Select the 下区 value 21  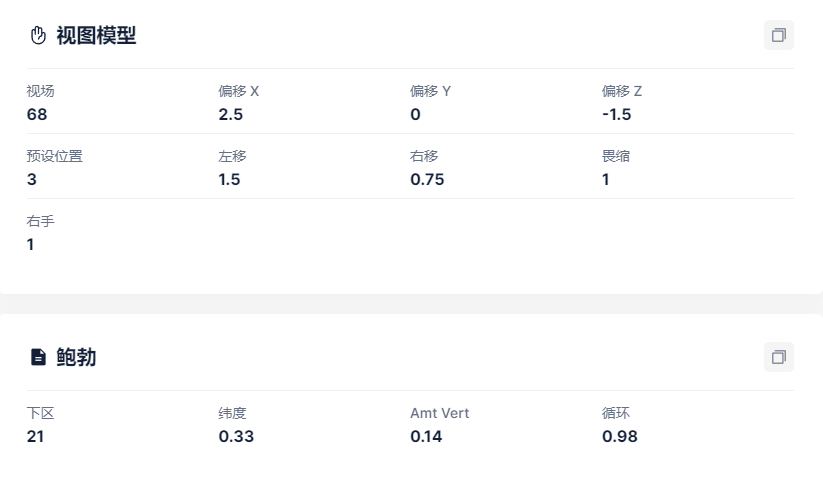pyautogui.click(x=35, y=436)
